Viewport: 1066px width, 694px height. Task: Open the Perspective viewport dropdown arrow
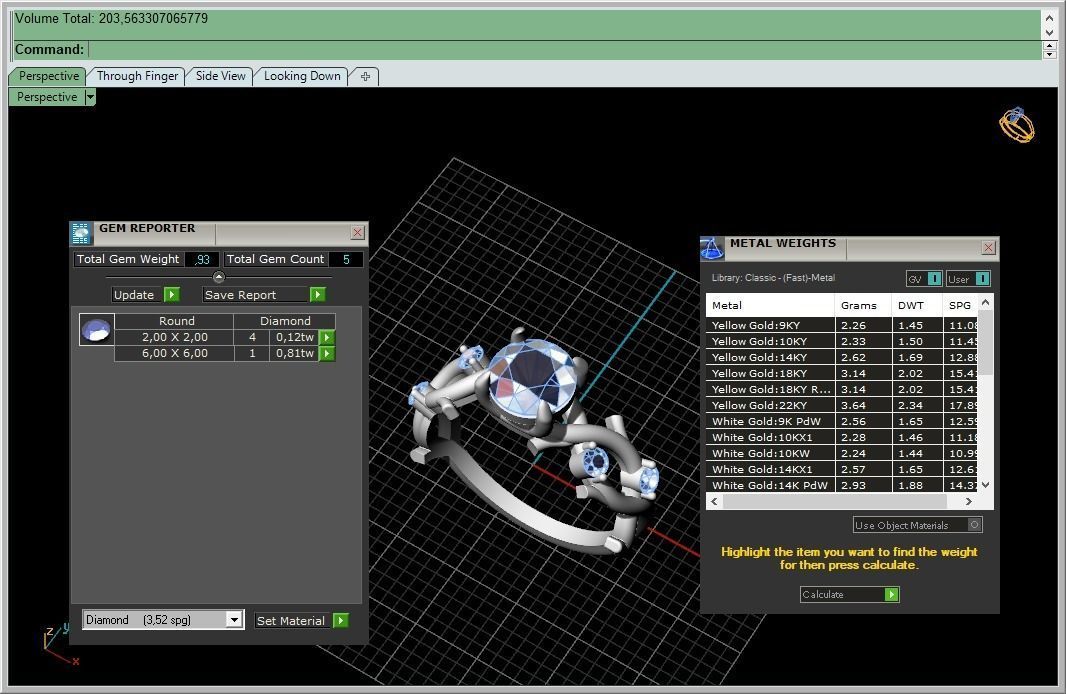tap(90, 97)
